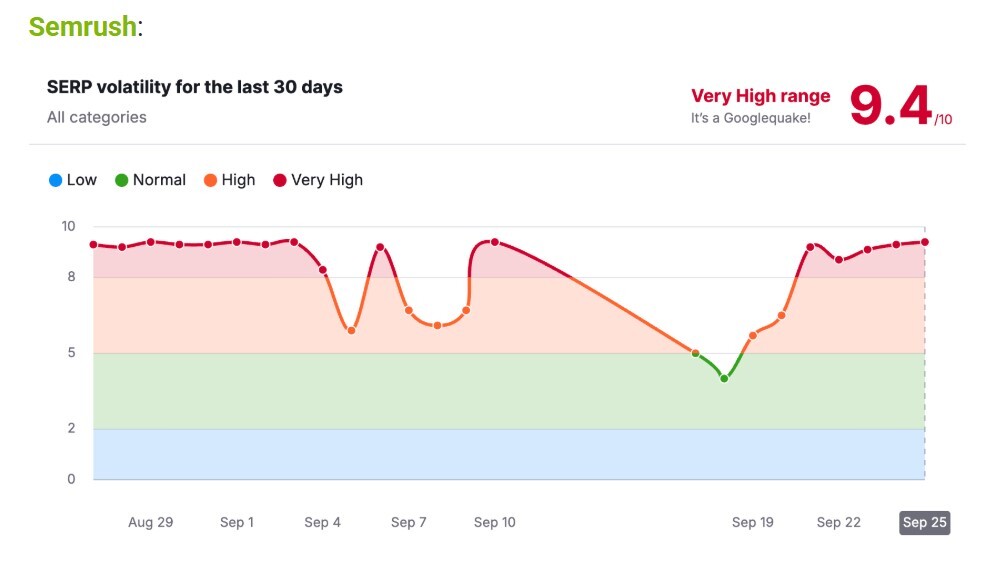
Task: Click the first red data point on chart
Action: pos(93,244)
